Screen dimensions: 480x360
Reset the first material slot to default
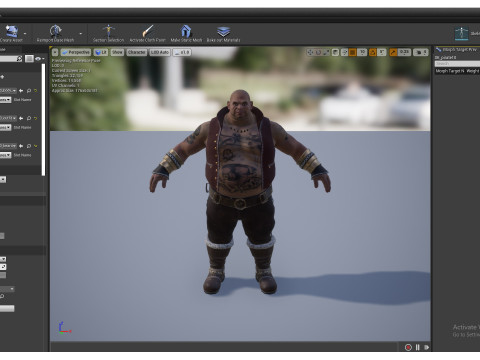pyautogui.click(x=36, y=91)
